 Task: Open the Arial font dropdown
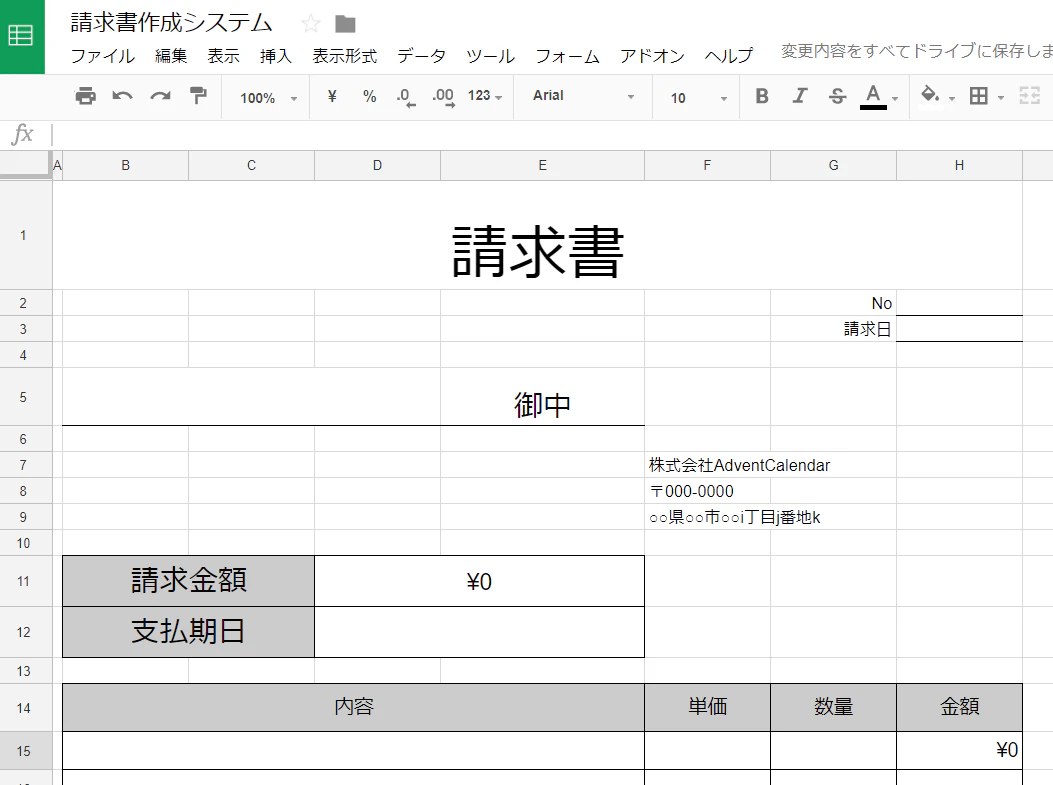pyautogui.click(x=583, y=96)
